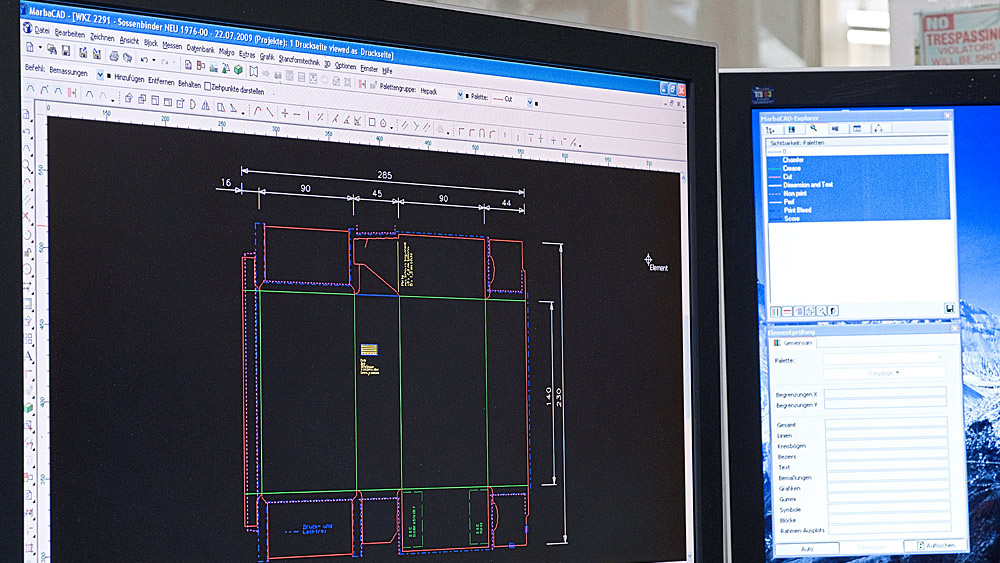1000x563 pixels.
Task: Click the save disk icon in Explorer panel
Action: 949,309
